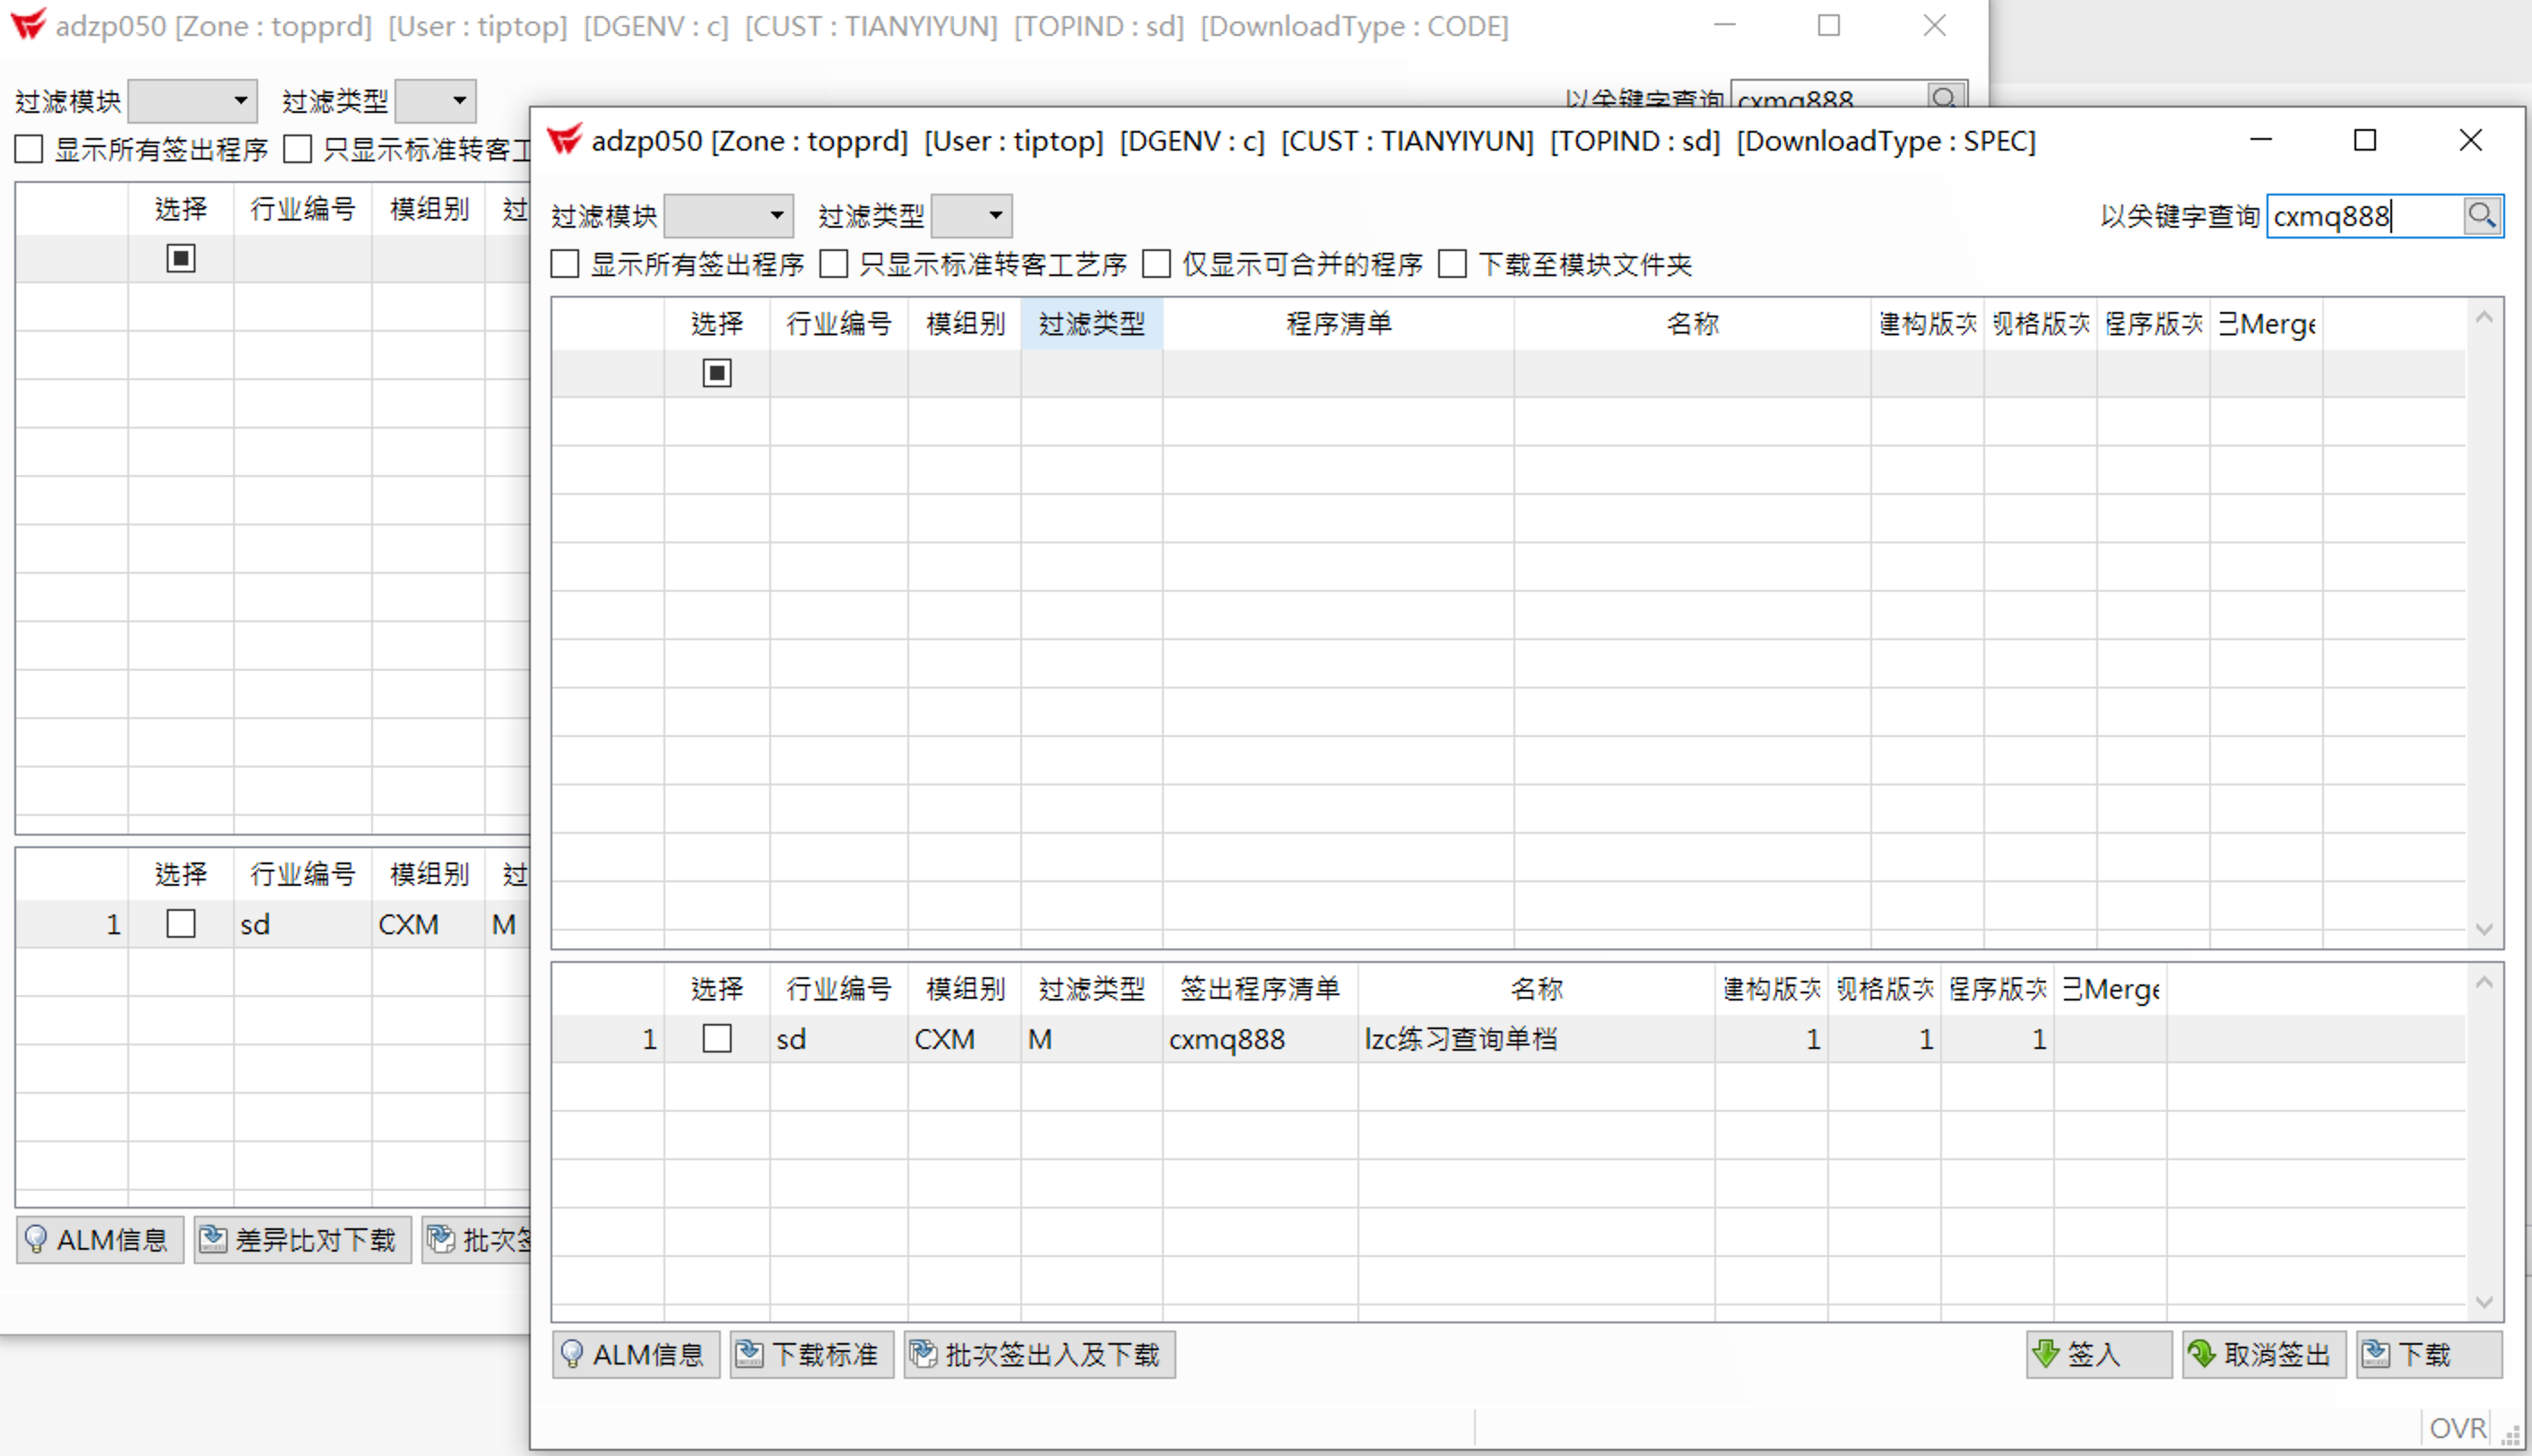Viewport: 2532px width, 1456px height.
Task: Click 取消签出 cancel checkout button
Action: tap(2263, 1354)
